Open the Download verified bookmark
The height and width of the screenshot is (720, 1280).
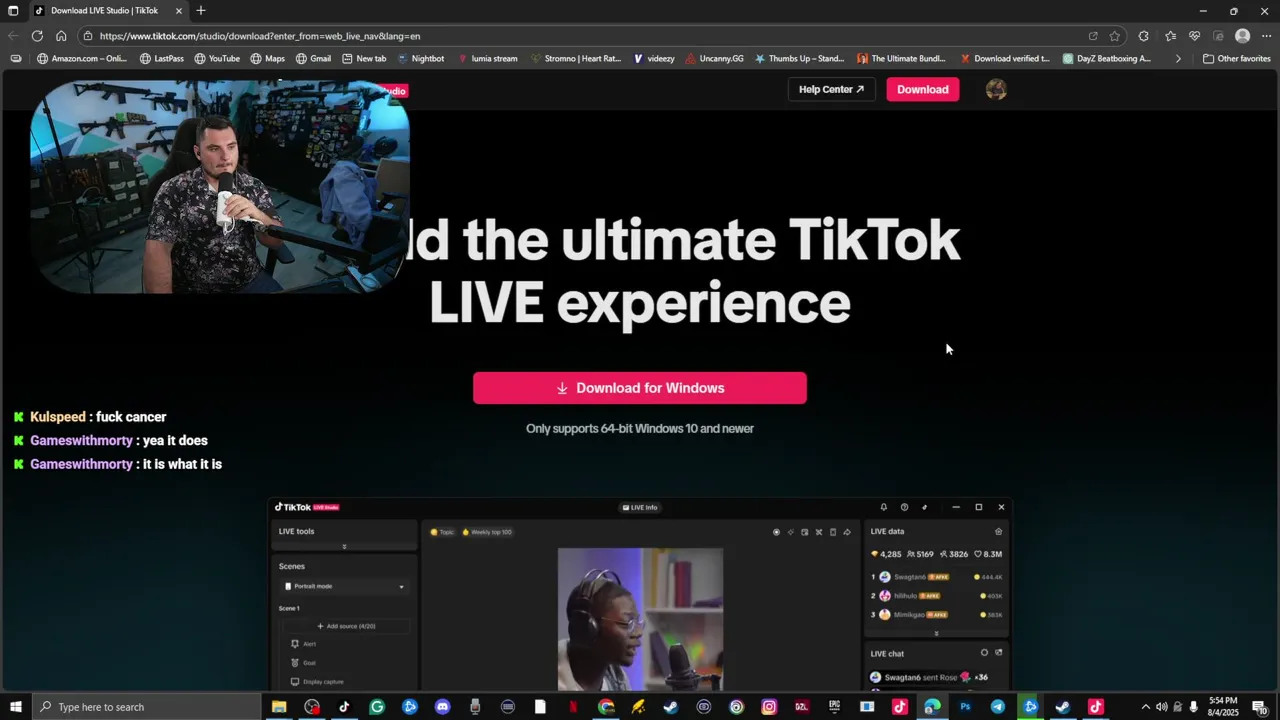(1005, 59)
